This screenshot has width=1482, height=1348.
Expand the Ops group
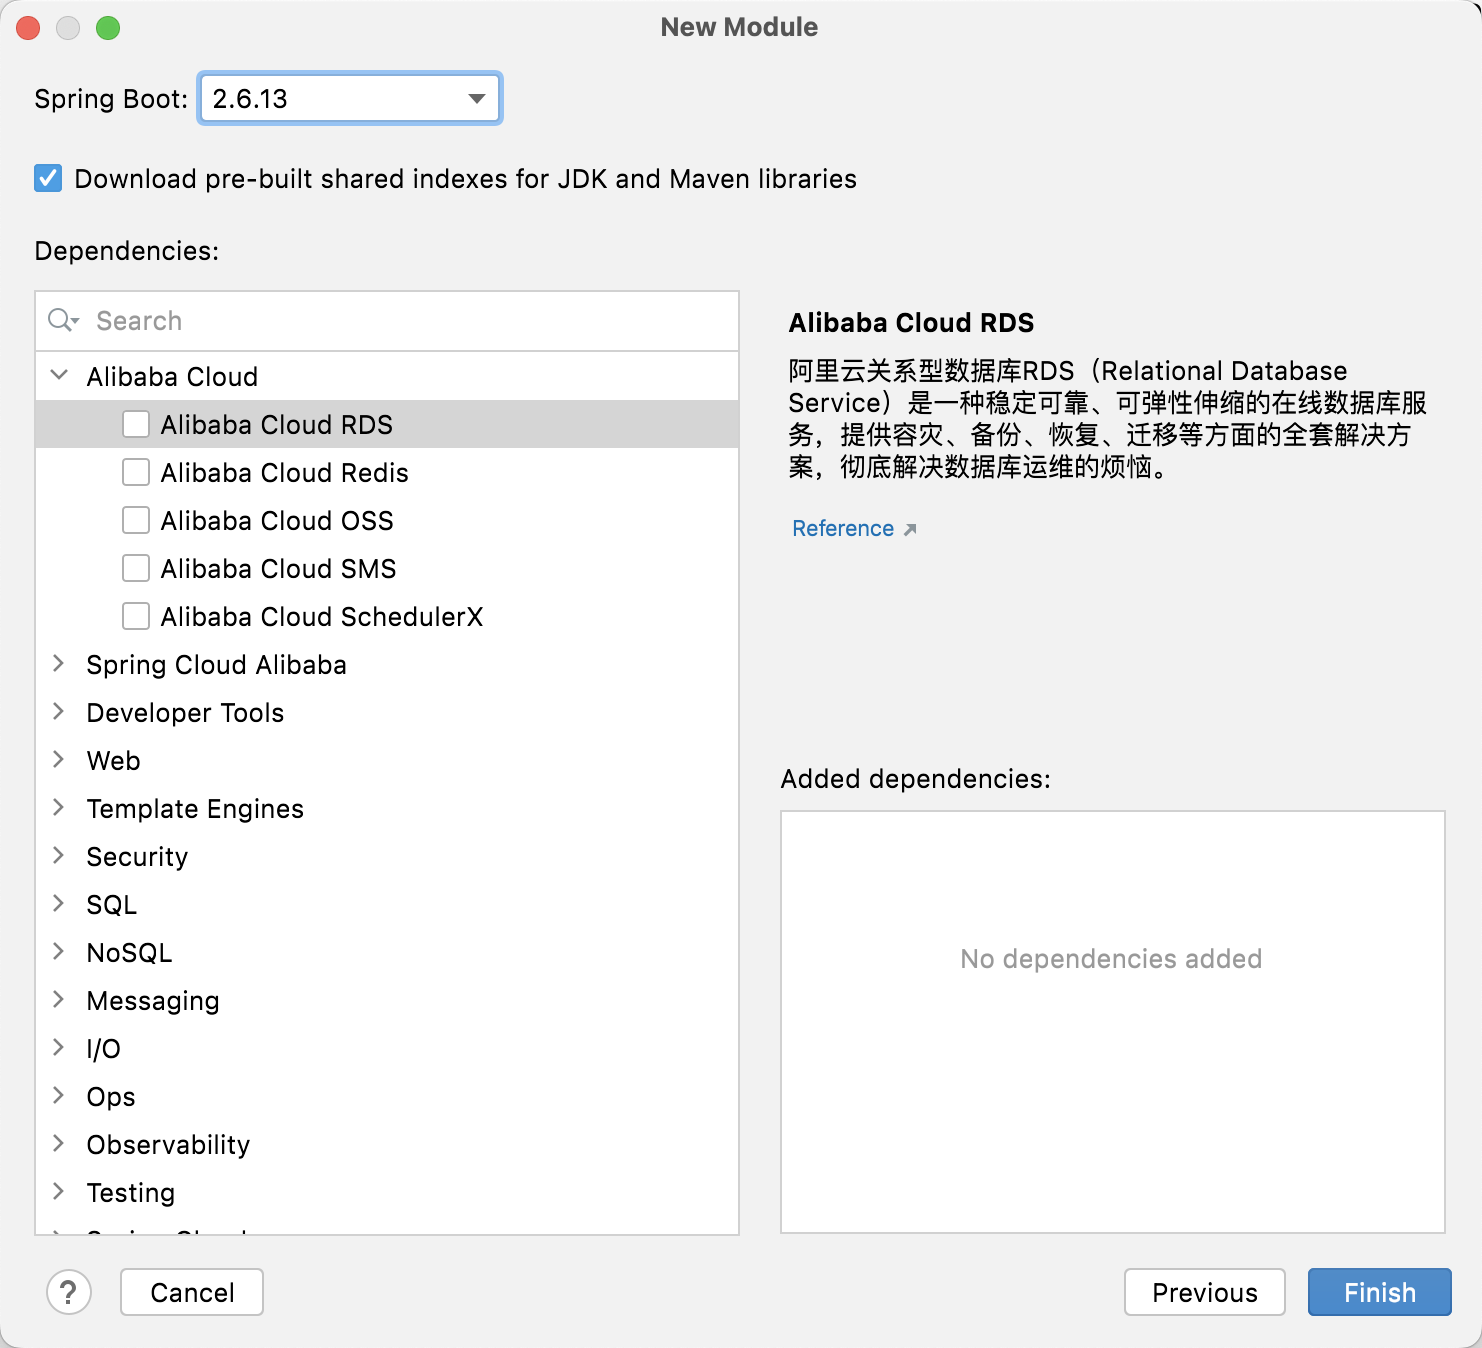pyautogui.click(x=59, y=1095)
